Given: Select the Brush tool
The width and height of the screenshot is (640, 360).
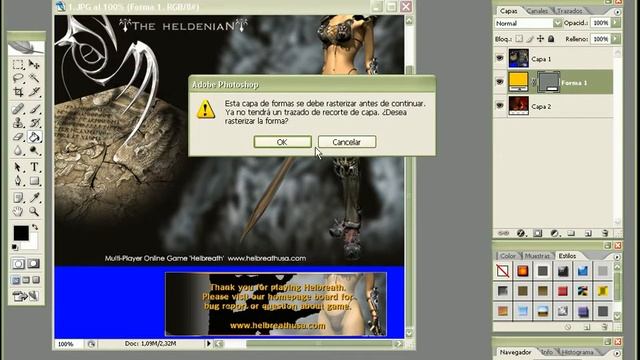Looking at the screenshot, I should click(34, 109).
